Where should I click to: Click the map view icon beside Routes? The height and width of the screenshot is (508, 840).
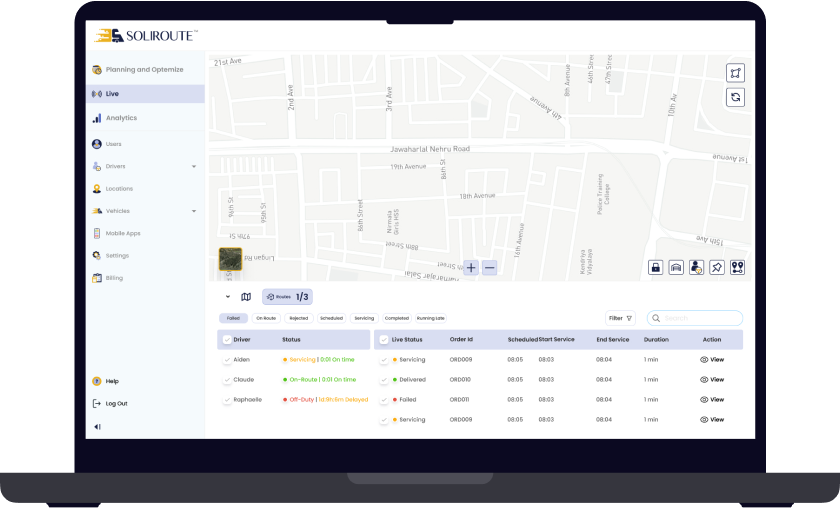click(246, 297)
